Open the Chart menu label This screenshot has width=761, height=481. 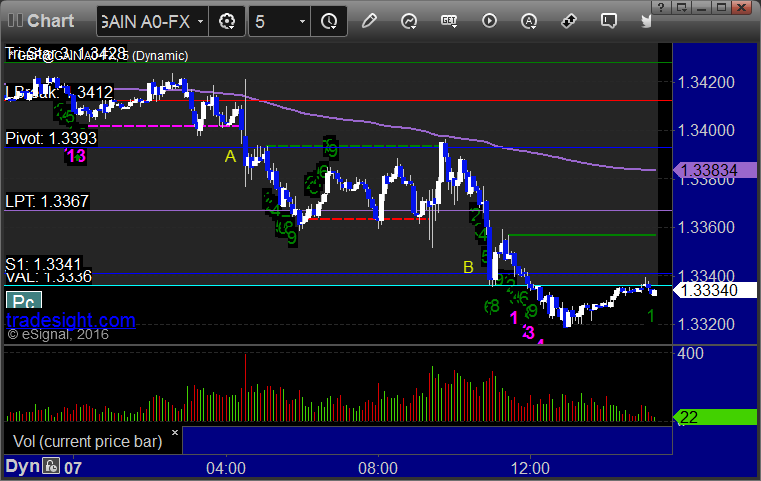50,21
